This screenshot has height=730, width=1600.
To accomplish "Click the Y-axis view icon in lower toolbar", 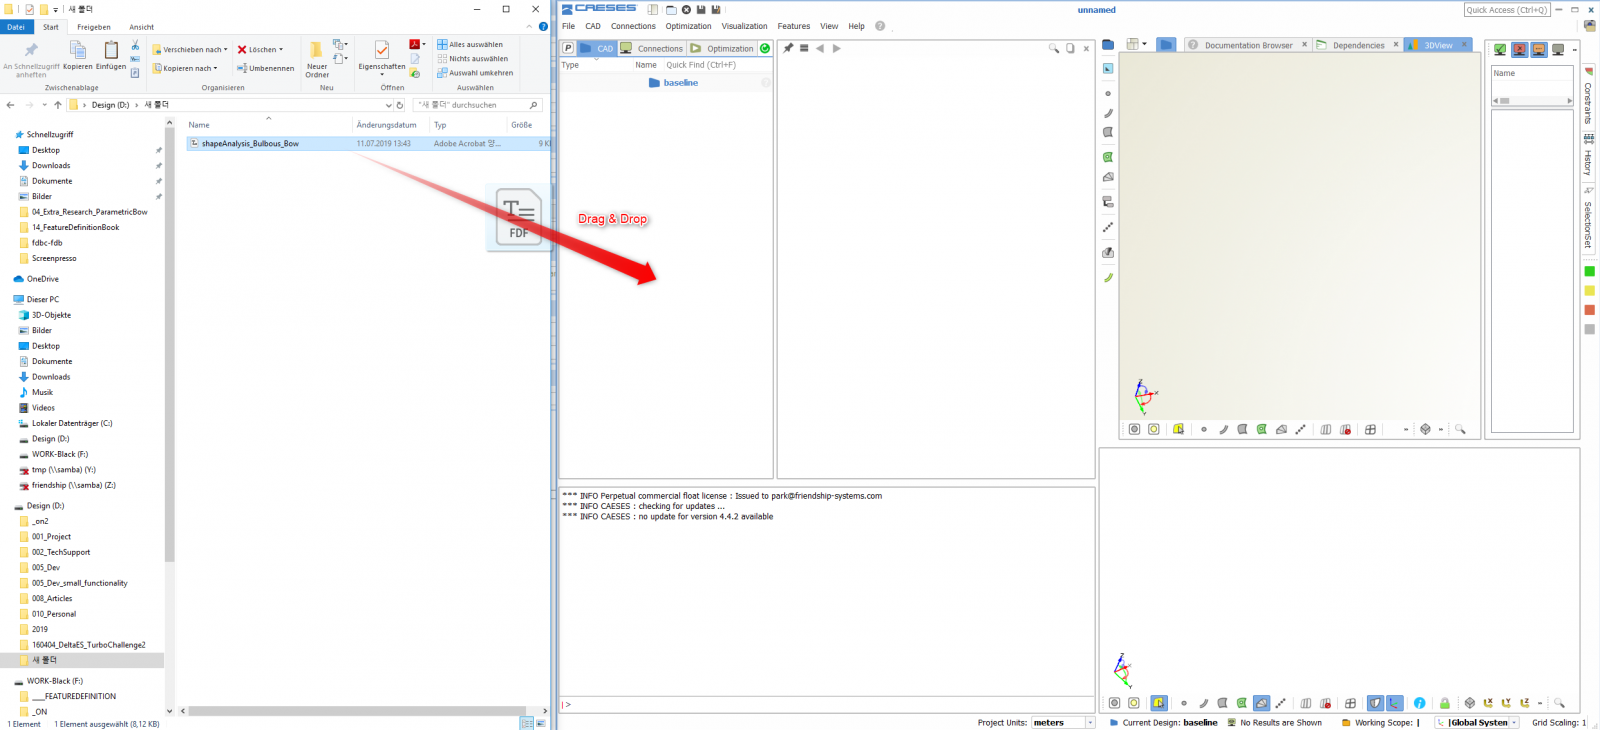I will click(x=1506, y=703).
